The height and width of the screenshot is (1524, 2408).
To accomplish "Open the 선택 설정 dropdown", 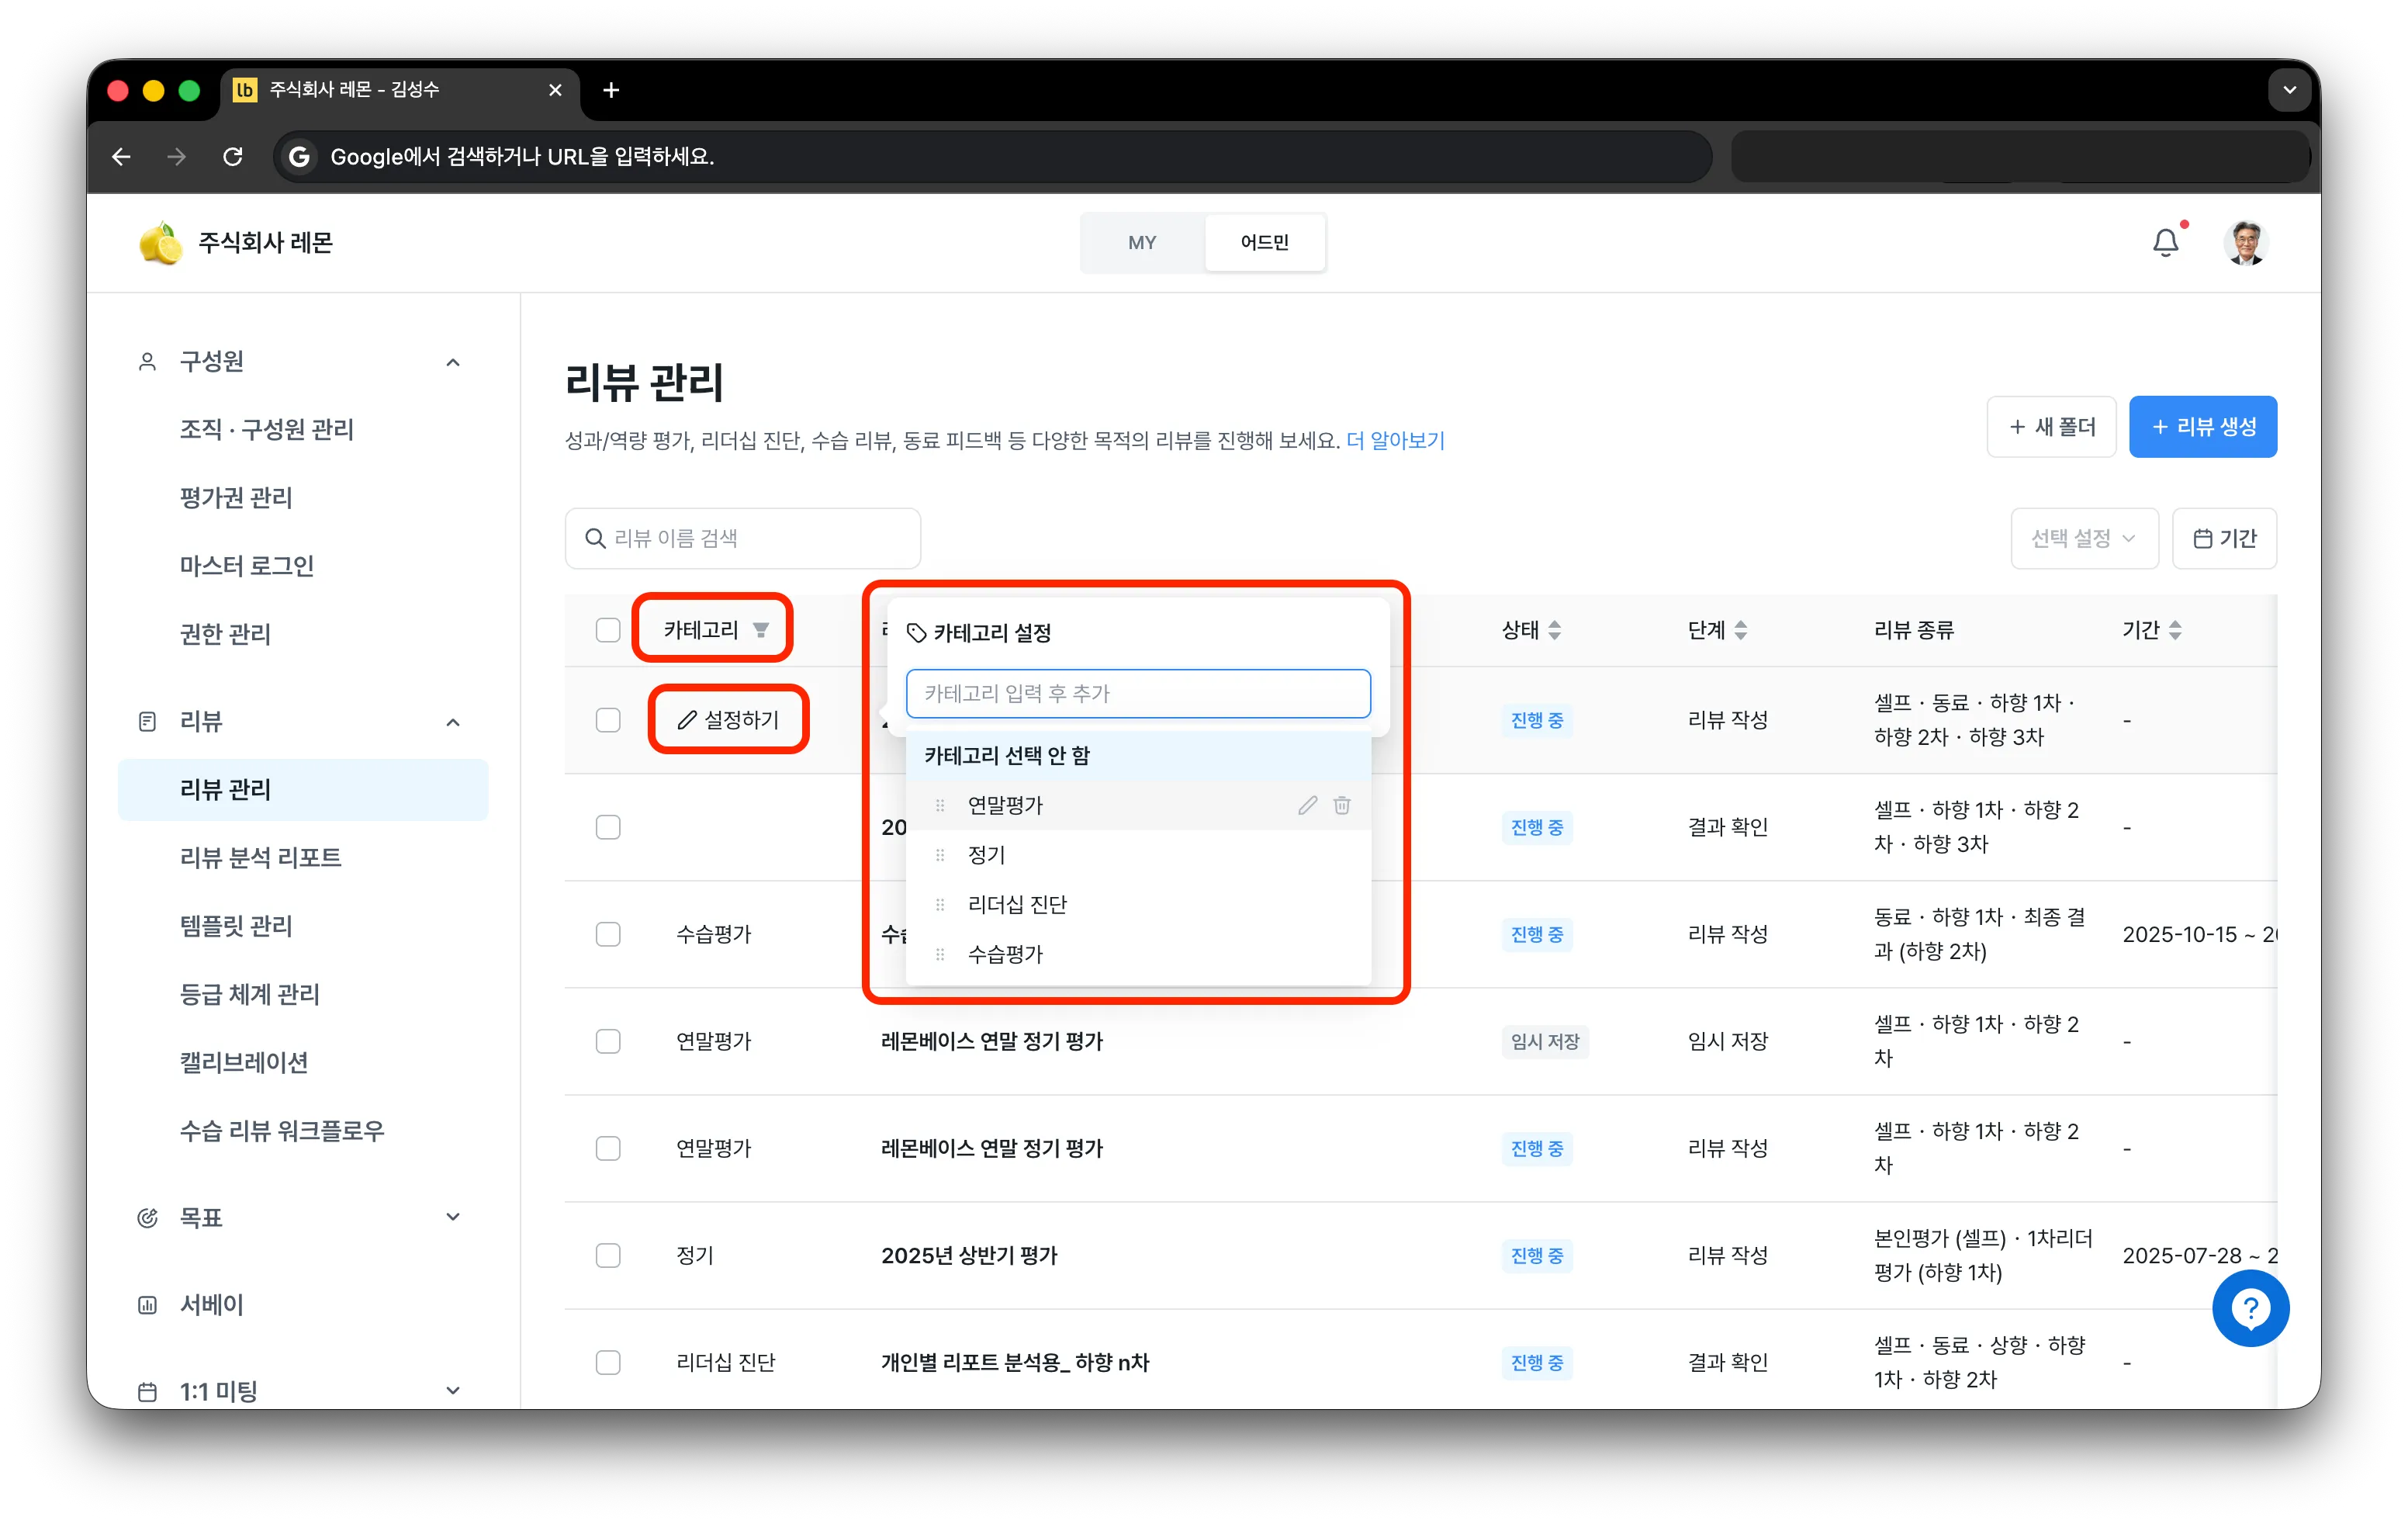I will click(x=2084, y=539).
